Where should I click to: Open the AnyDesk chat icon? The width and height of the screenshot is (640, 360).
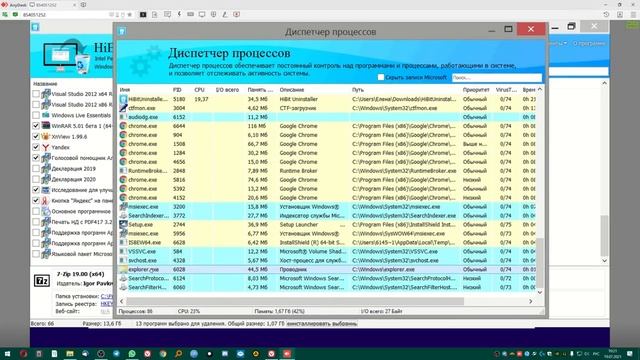(x=167, y=14)
